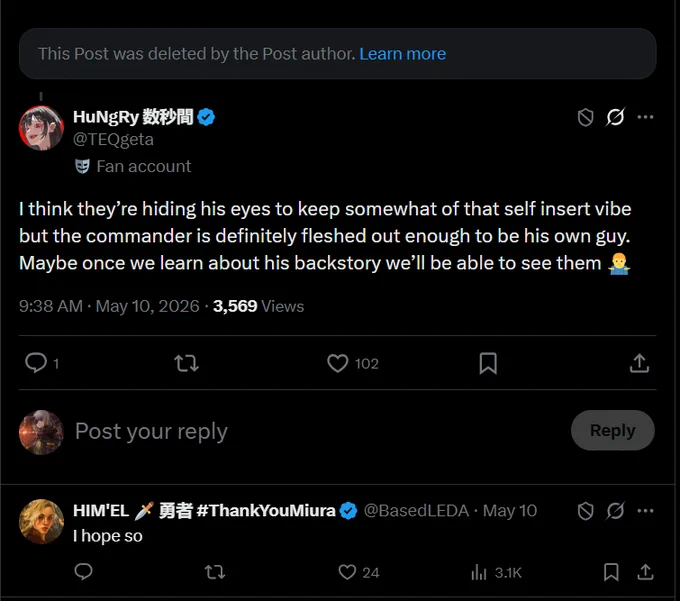Repost the 'I hope so' reply

coord(215,572)
